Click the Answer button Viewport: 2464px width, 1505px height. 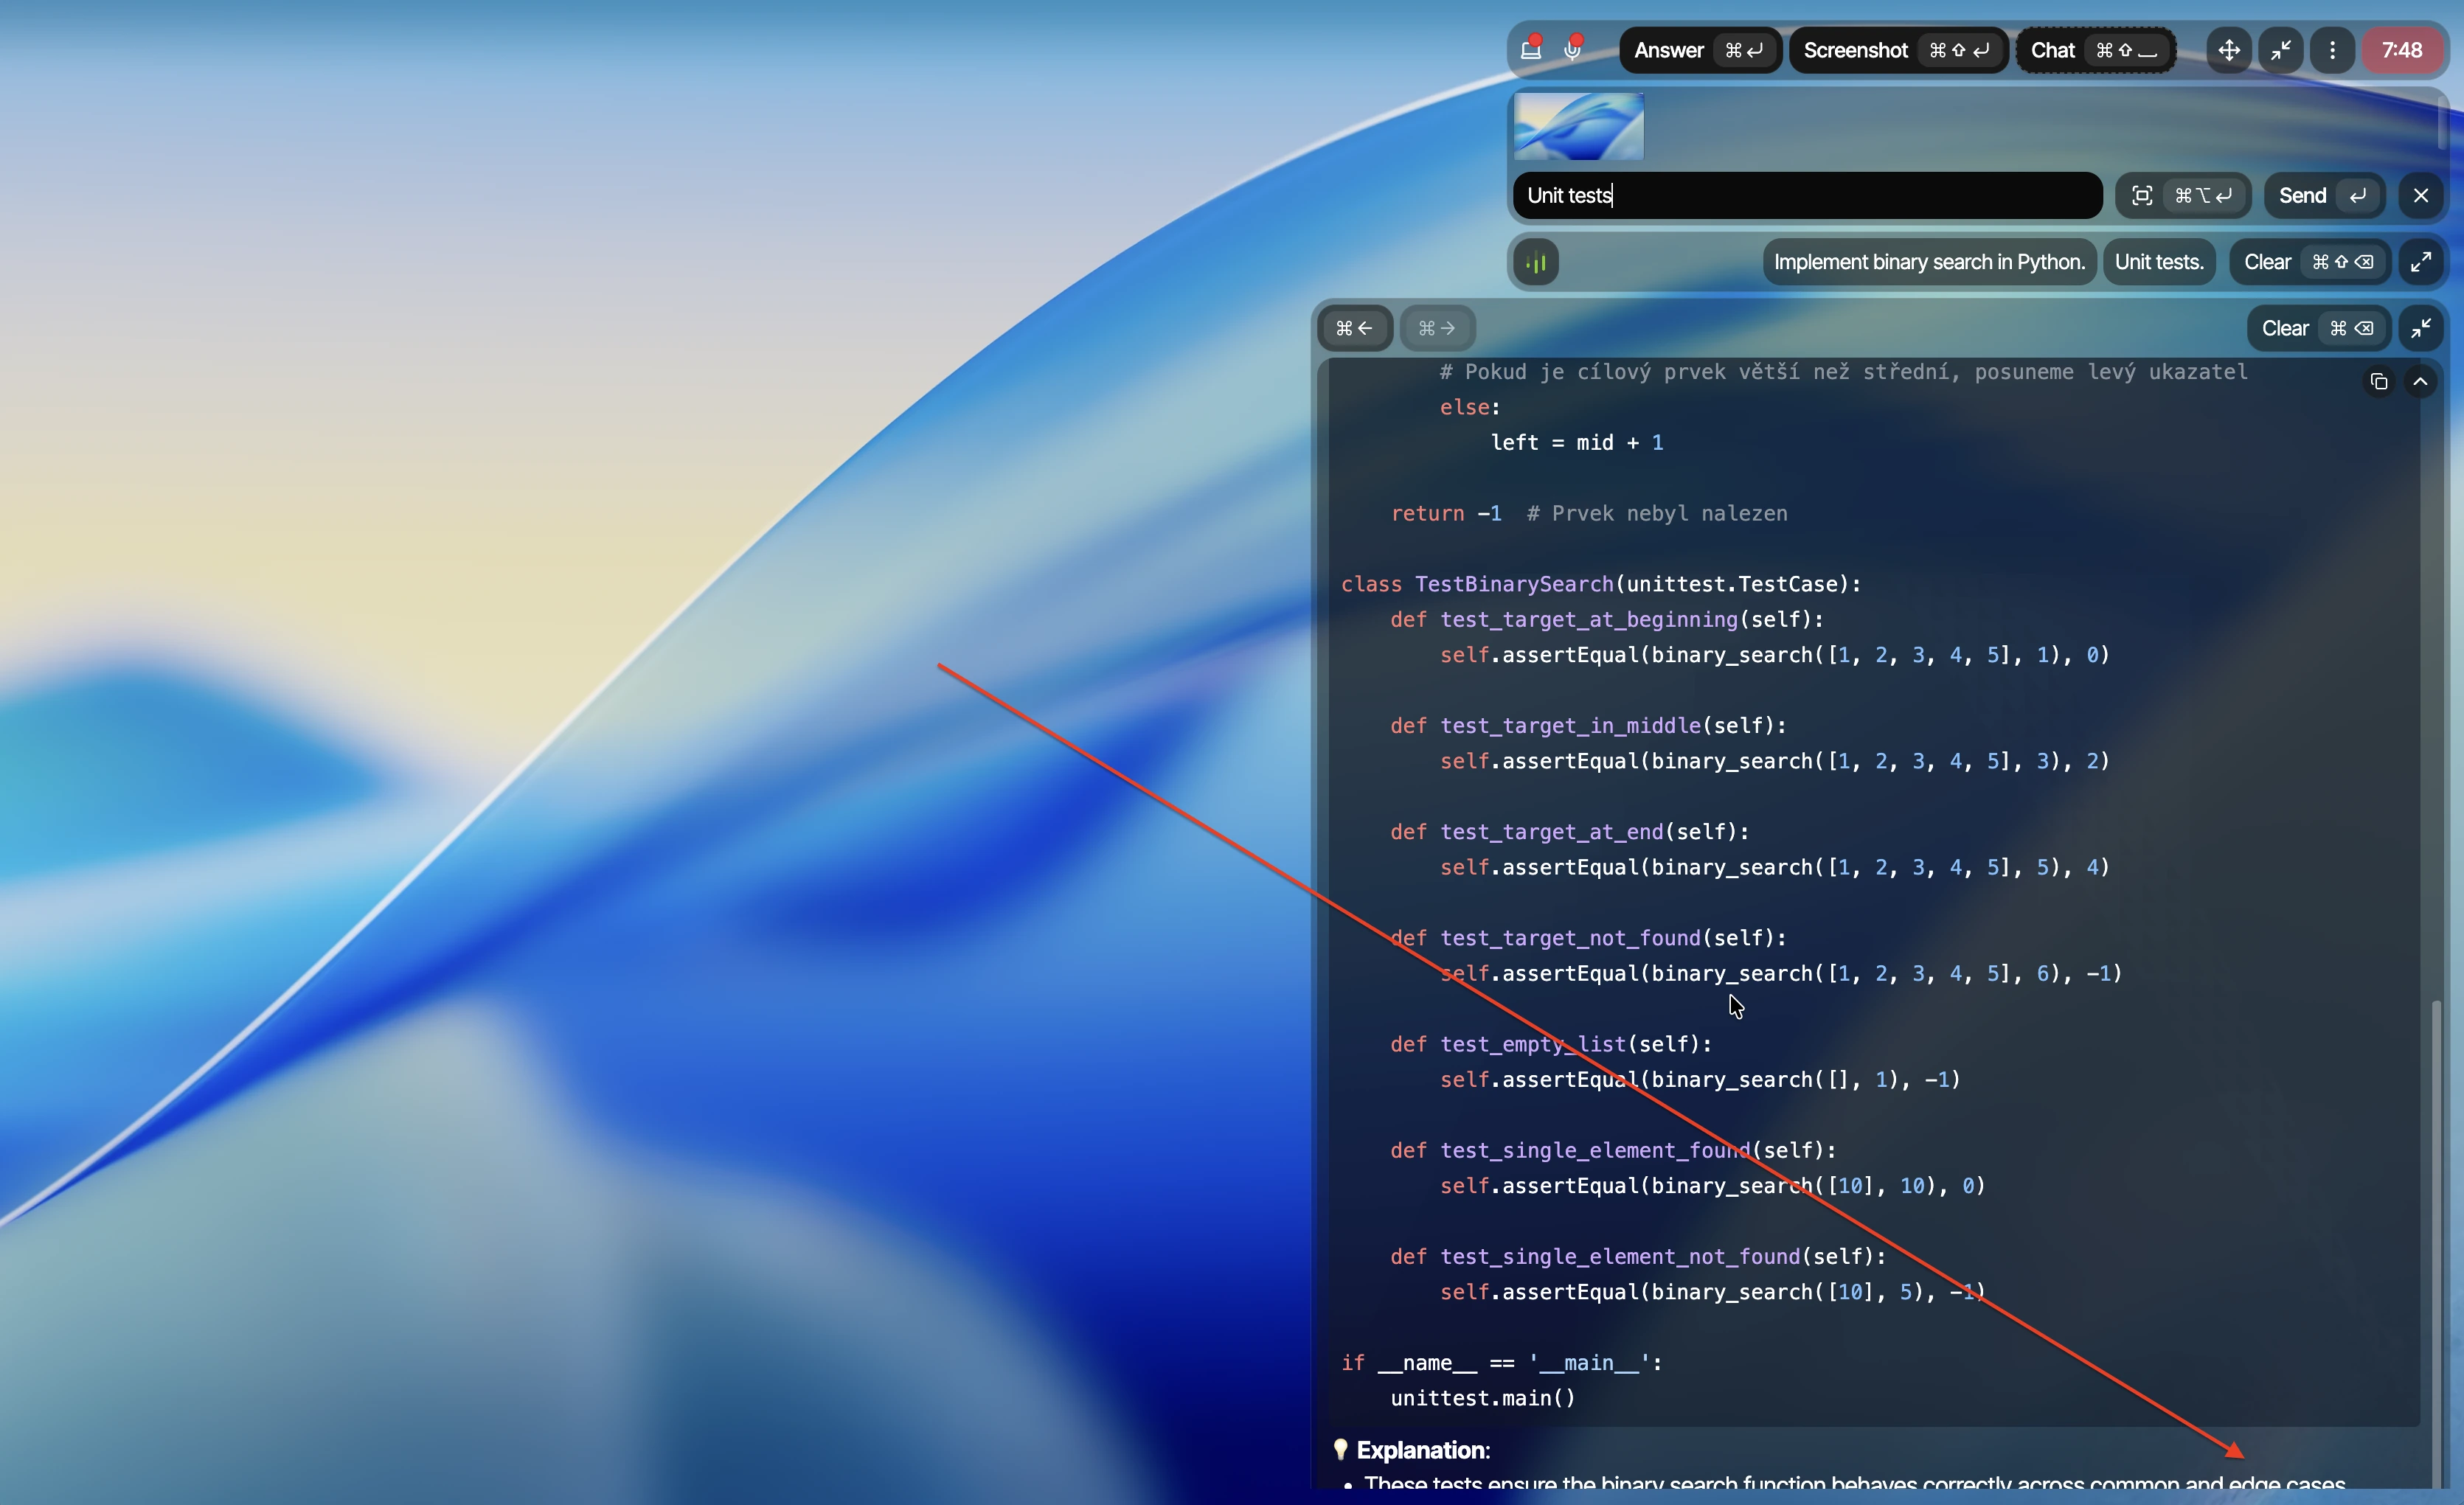pos(1699,50)
